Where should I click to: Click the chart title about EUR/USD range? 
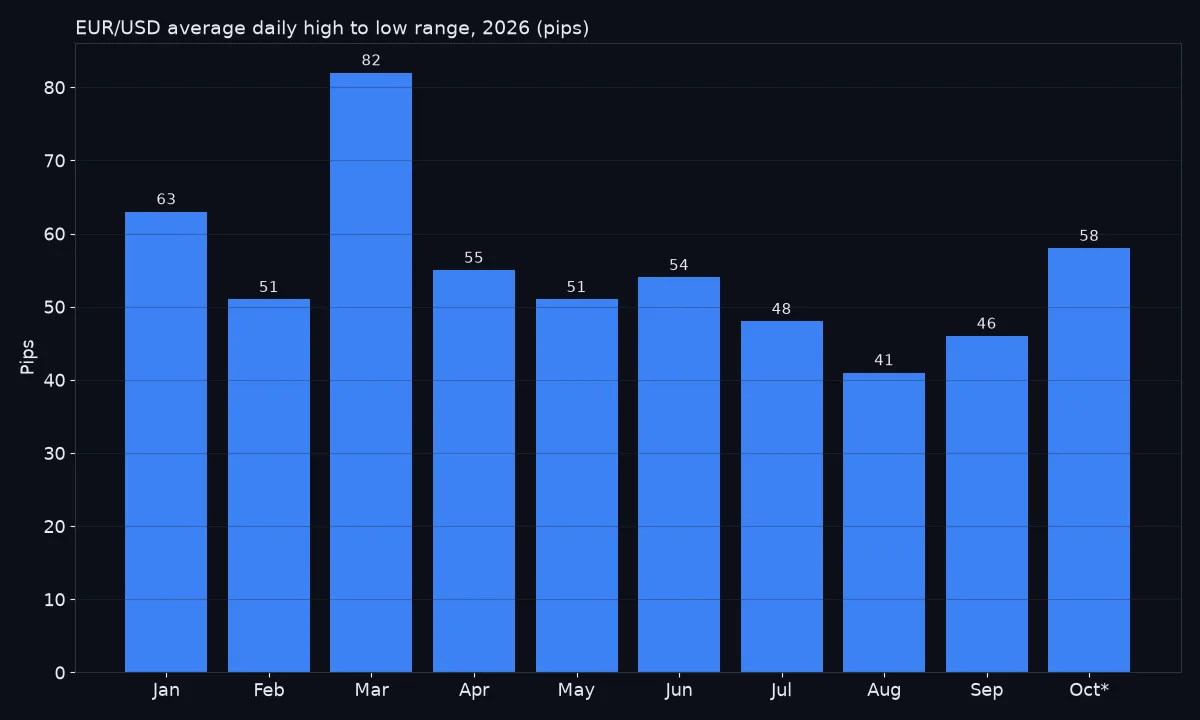[332, 28]
